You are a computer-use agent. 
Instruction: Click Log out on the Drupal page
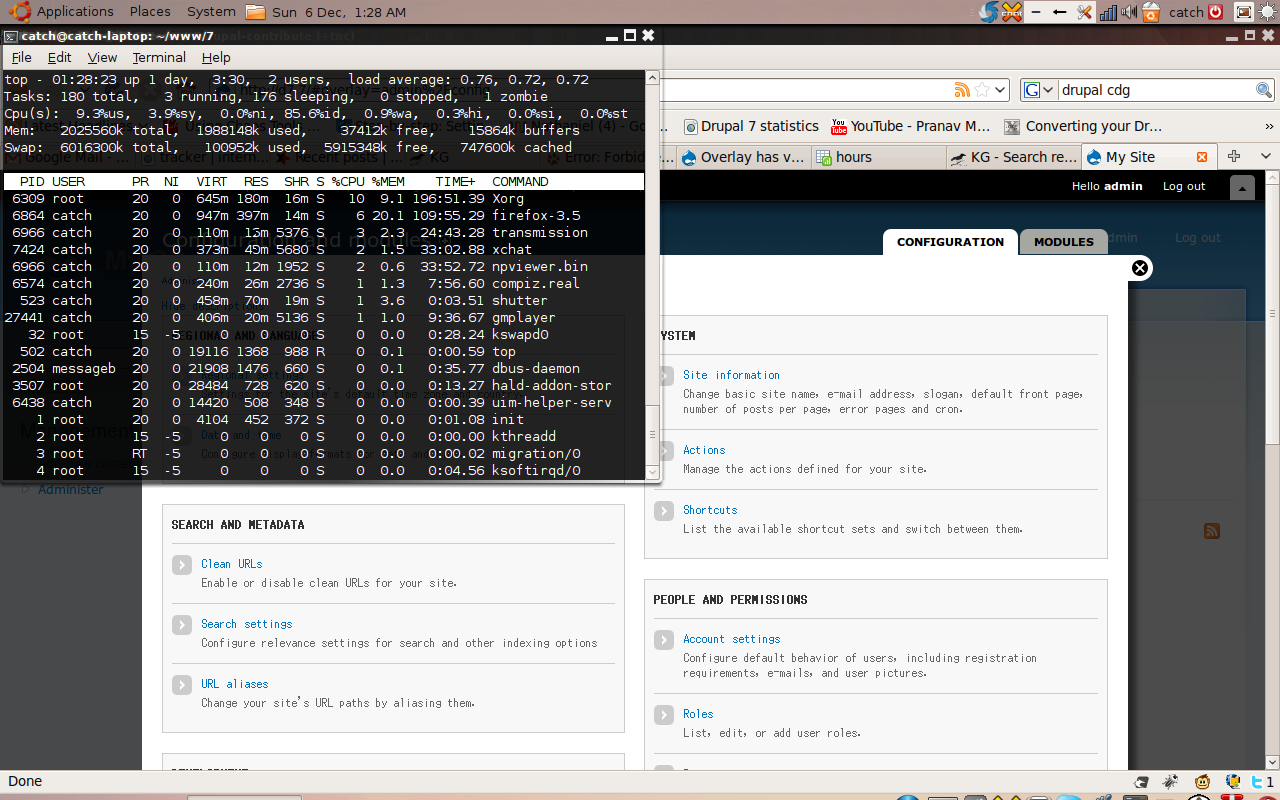point(1183,186)
